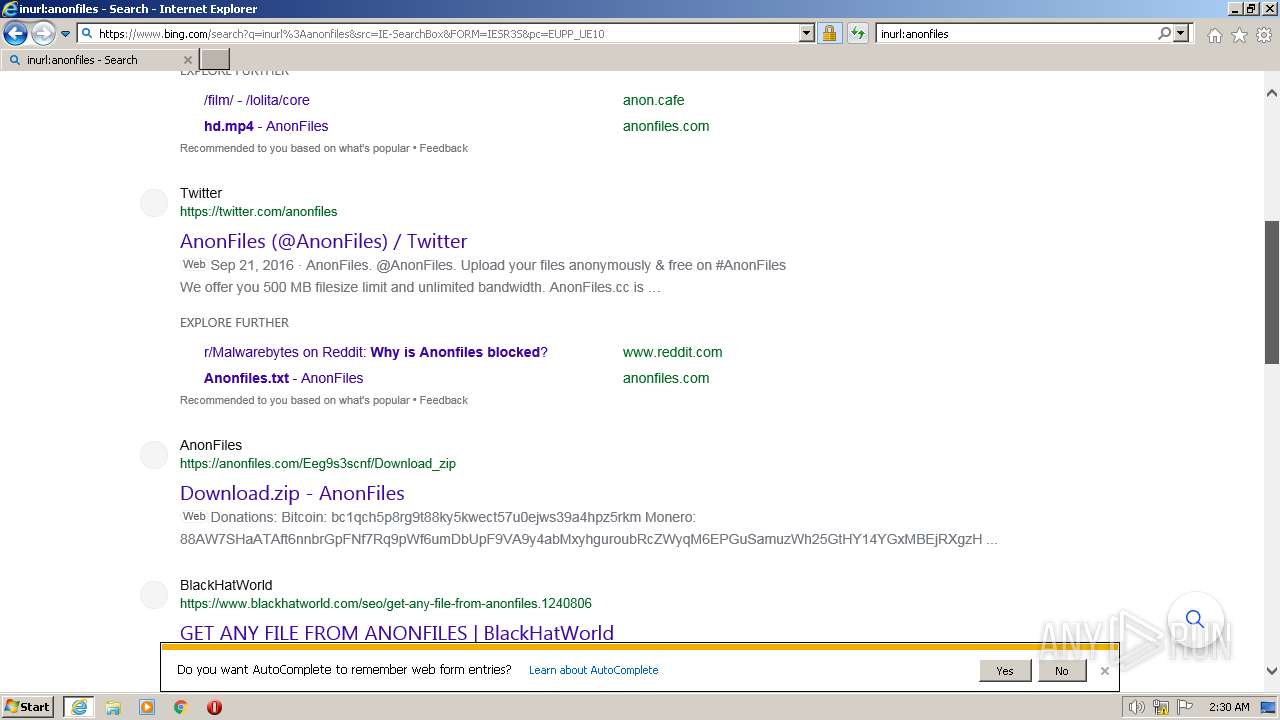1280x720 pixels.
Task: Open the network tray icon
Action: tap(1161, 707)
